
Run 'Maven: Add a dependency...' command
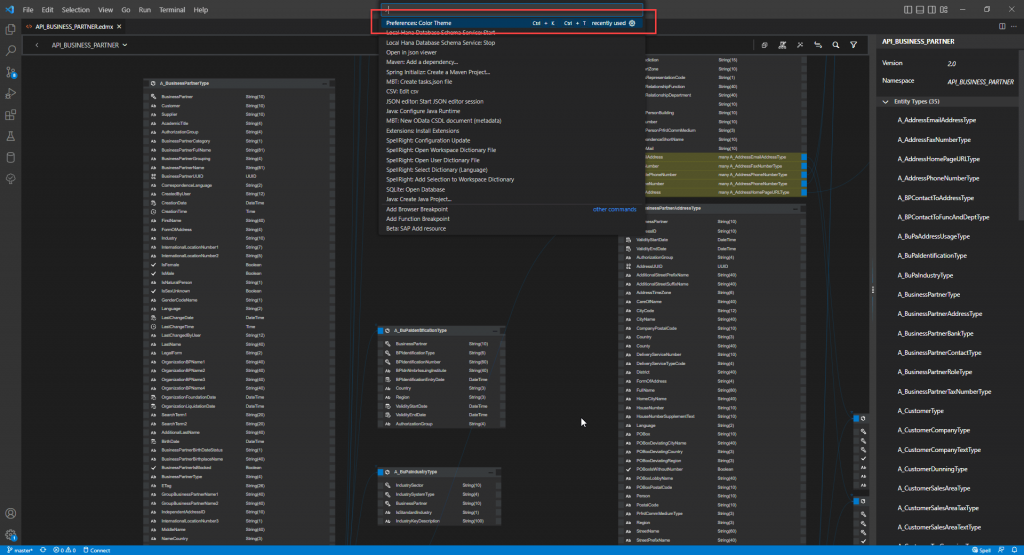coord(511,62)
